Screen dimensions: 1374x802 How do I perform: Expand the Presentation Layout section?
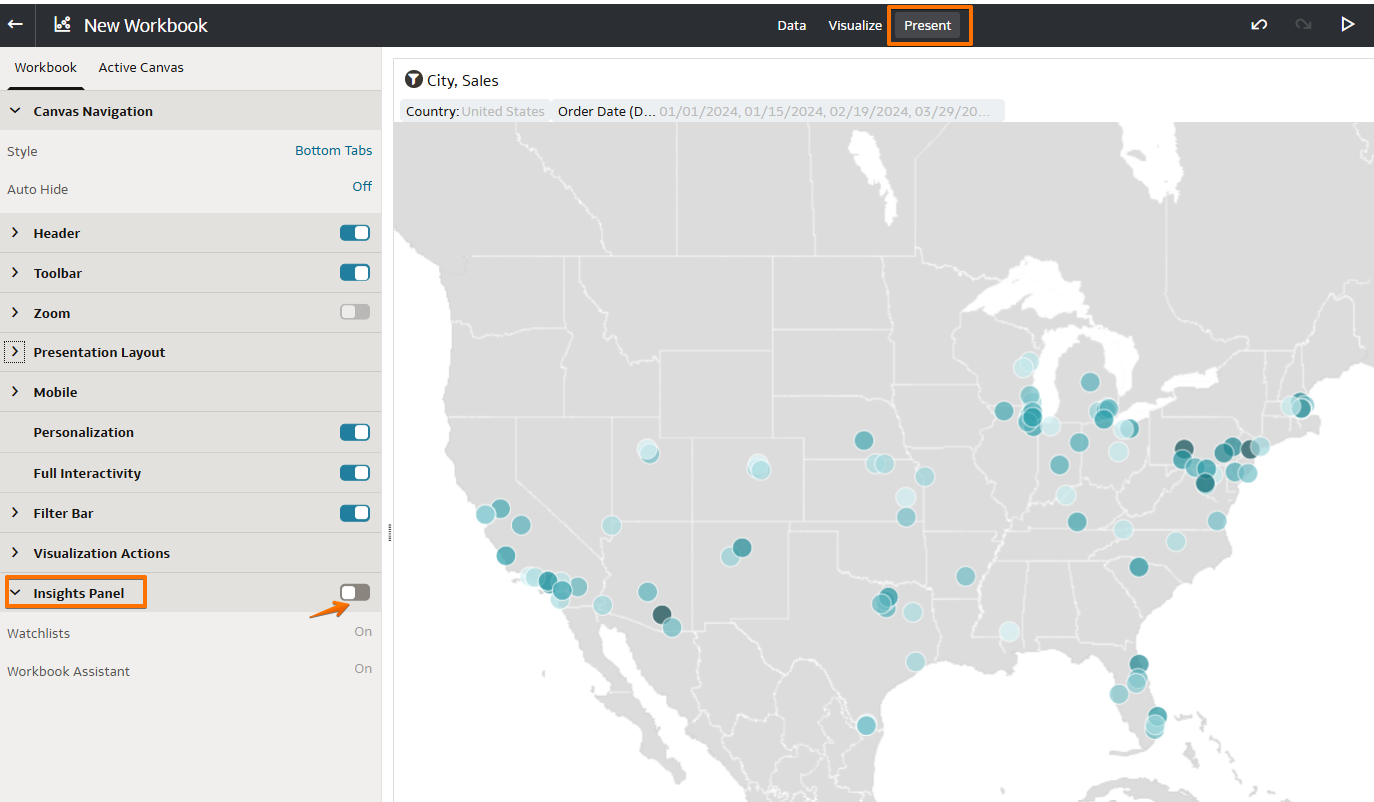15,352
